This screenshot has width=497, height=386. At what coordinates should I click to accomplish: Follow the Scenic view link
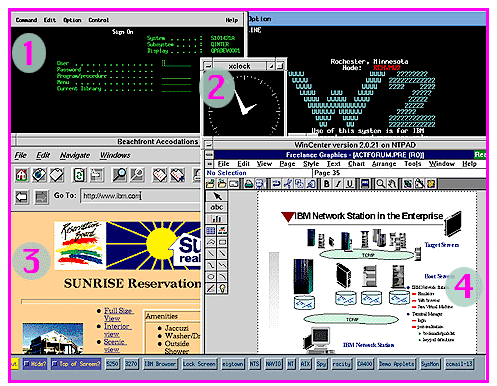click(x=115, y=345)
